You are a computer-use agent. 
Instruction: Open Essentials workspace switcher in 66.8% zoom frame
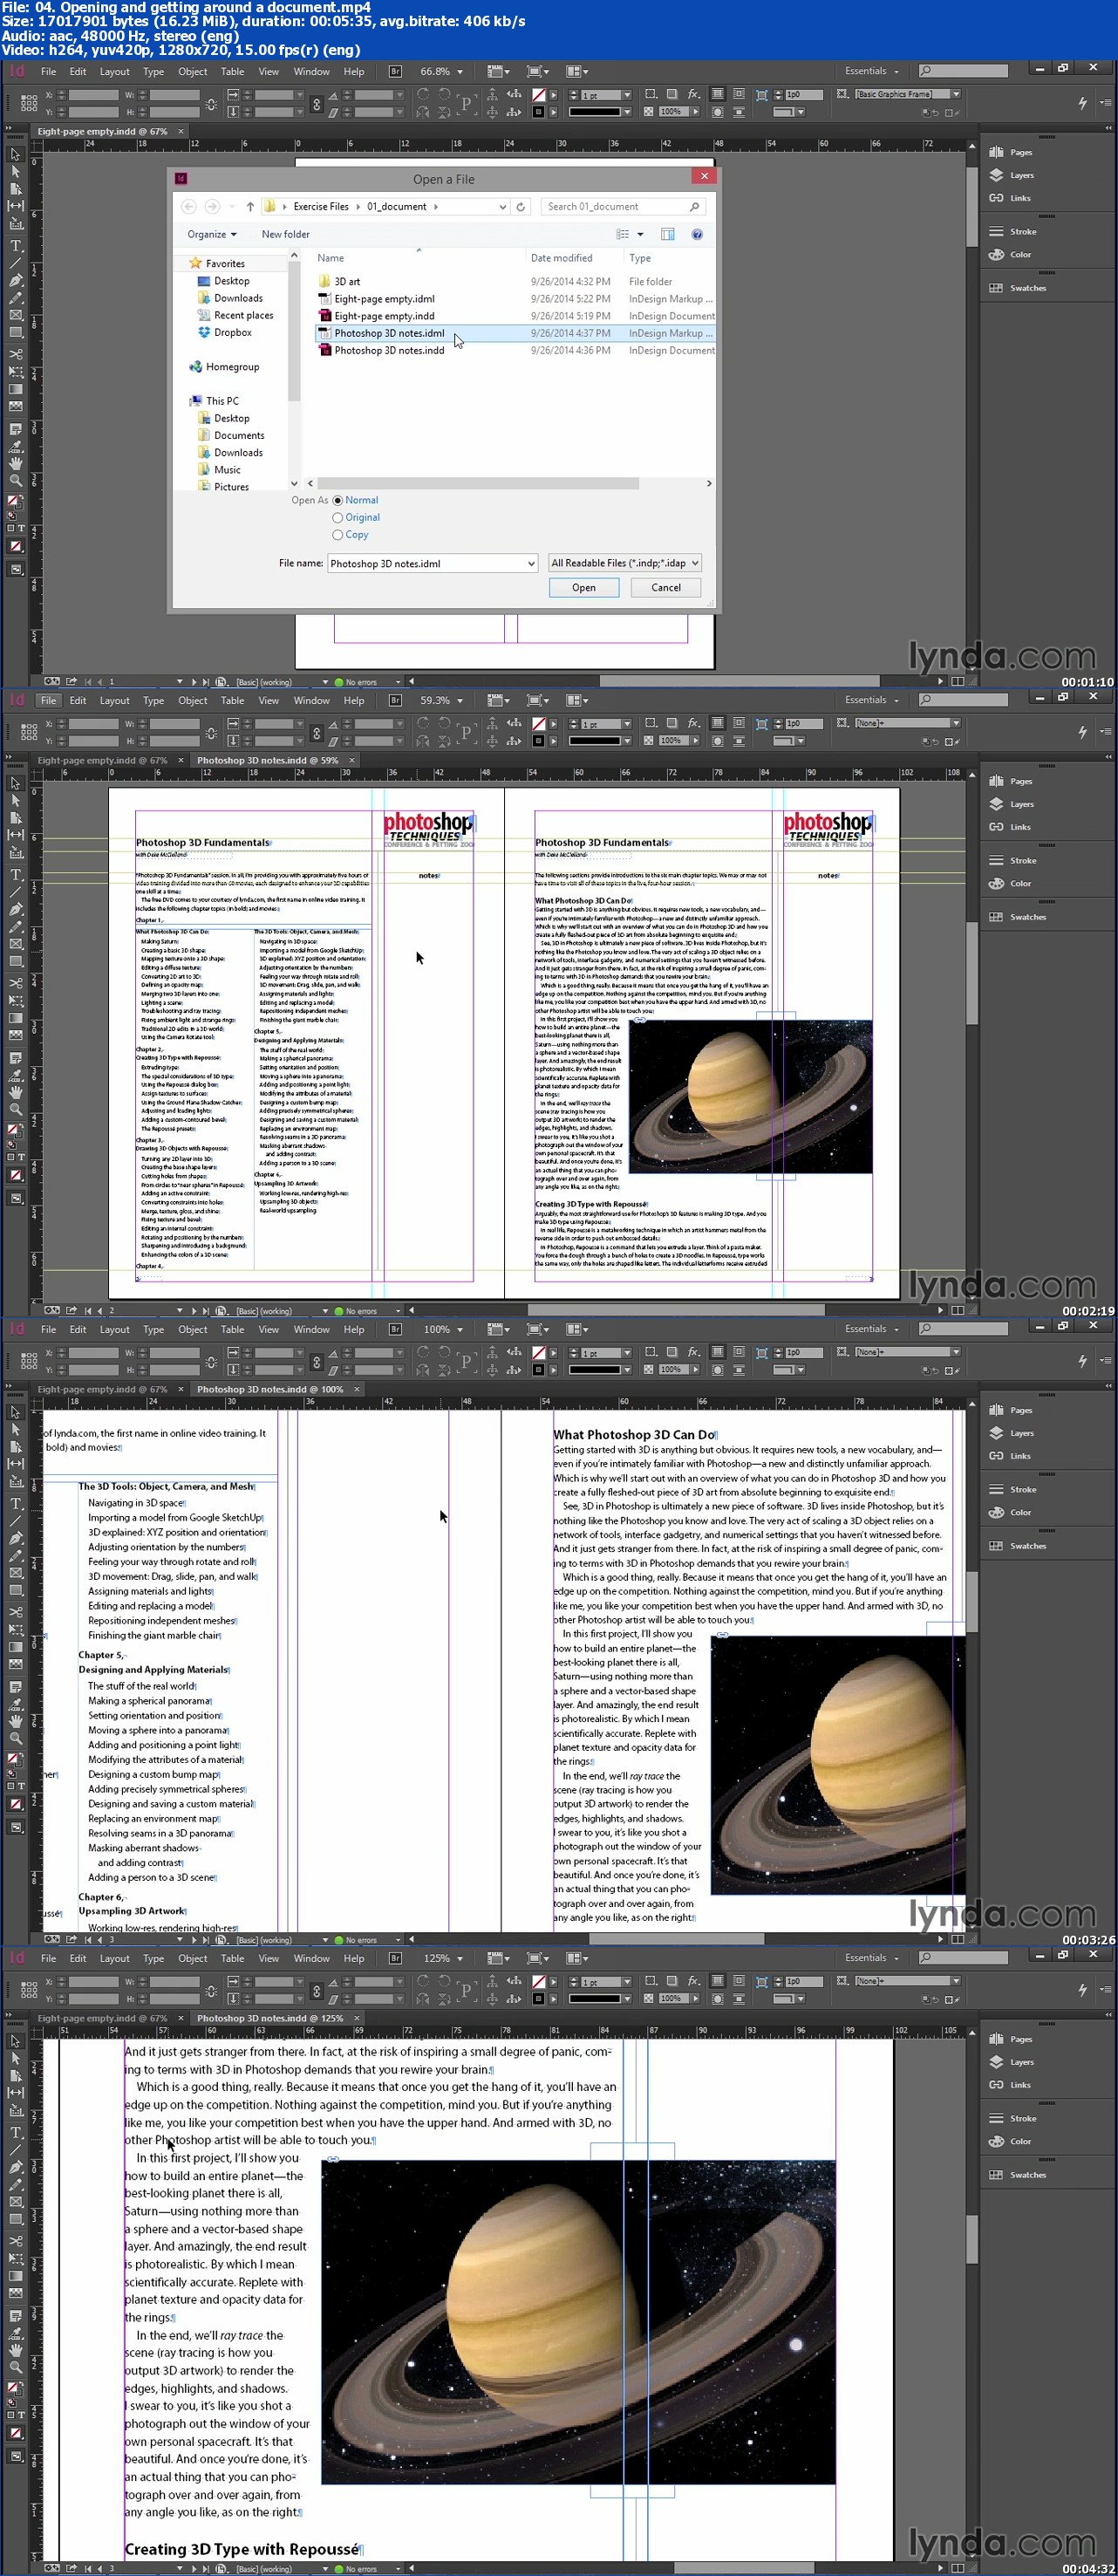872,71
